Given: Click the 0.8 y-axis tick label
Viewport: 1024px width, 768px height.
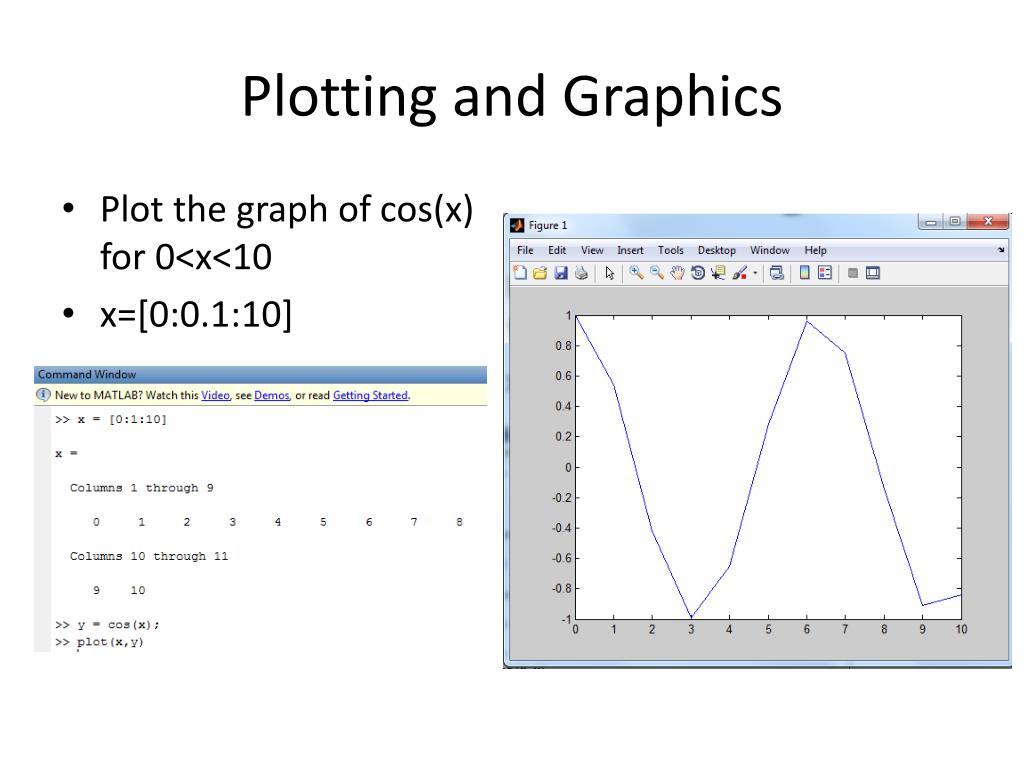Looking at the screenshot, I should pyautogui.click(x=563, y=345).
